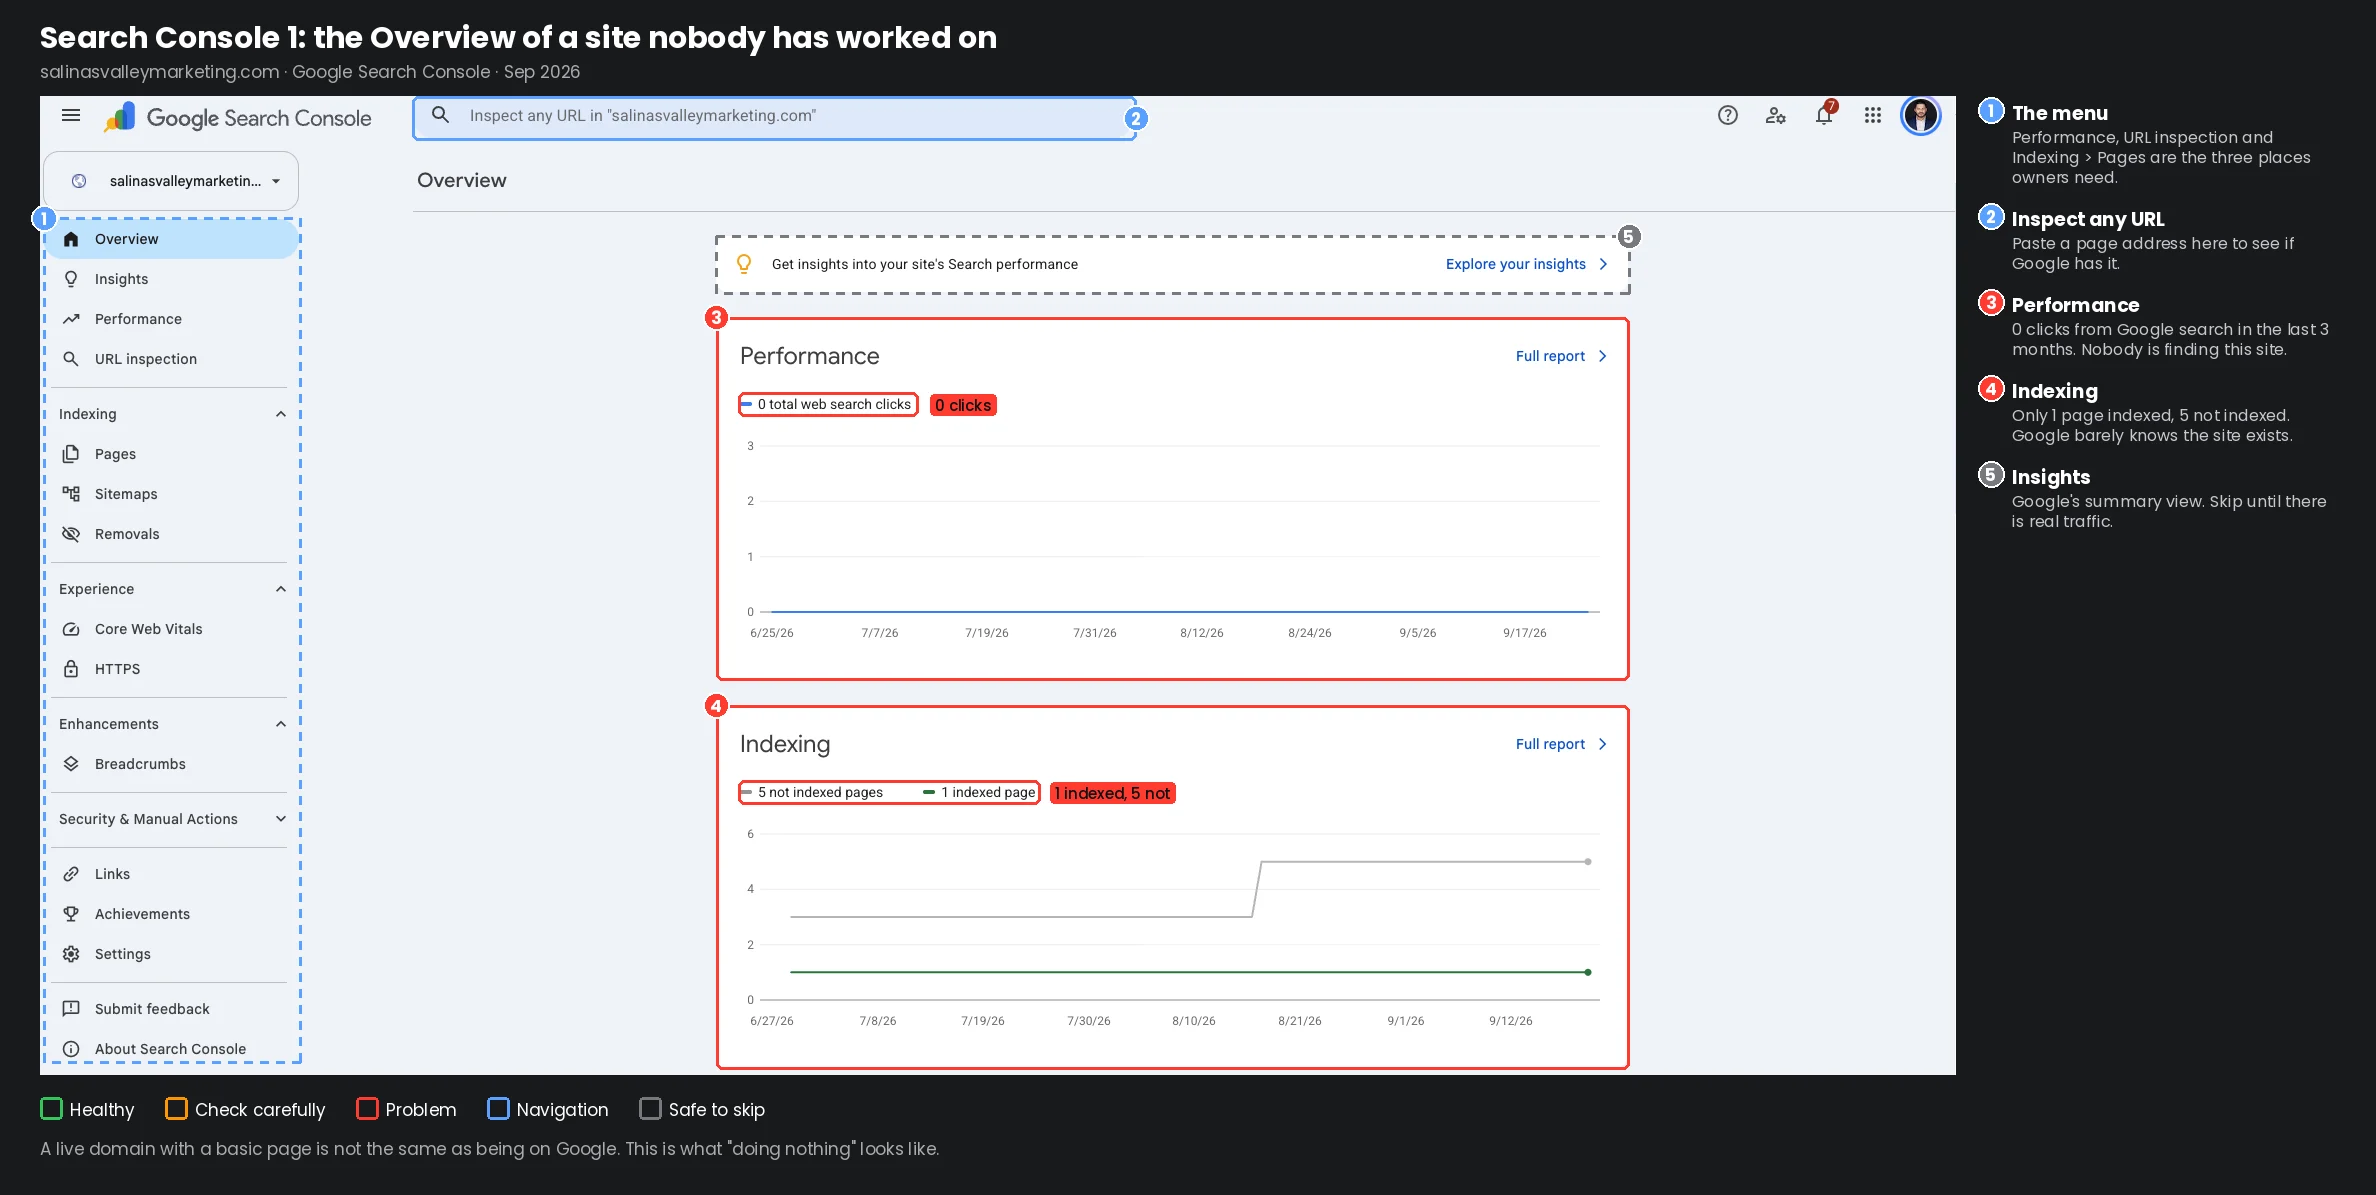Viewport: 2376px width, 1195px height.
Task: Click the About Search Console info icon
Action: coord(71,1049)
